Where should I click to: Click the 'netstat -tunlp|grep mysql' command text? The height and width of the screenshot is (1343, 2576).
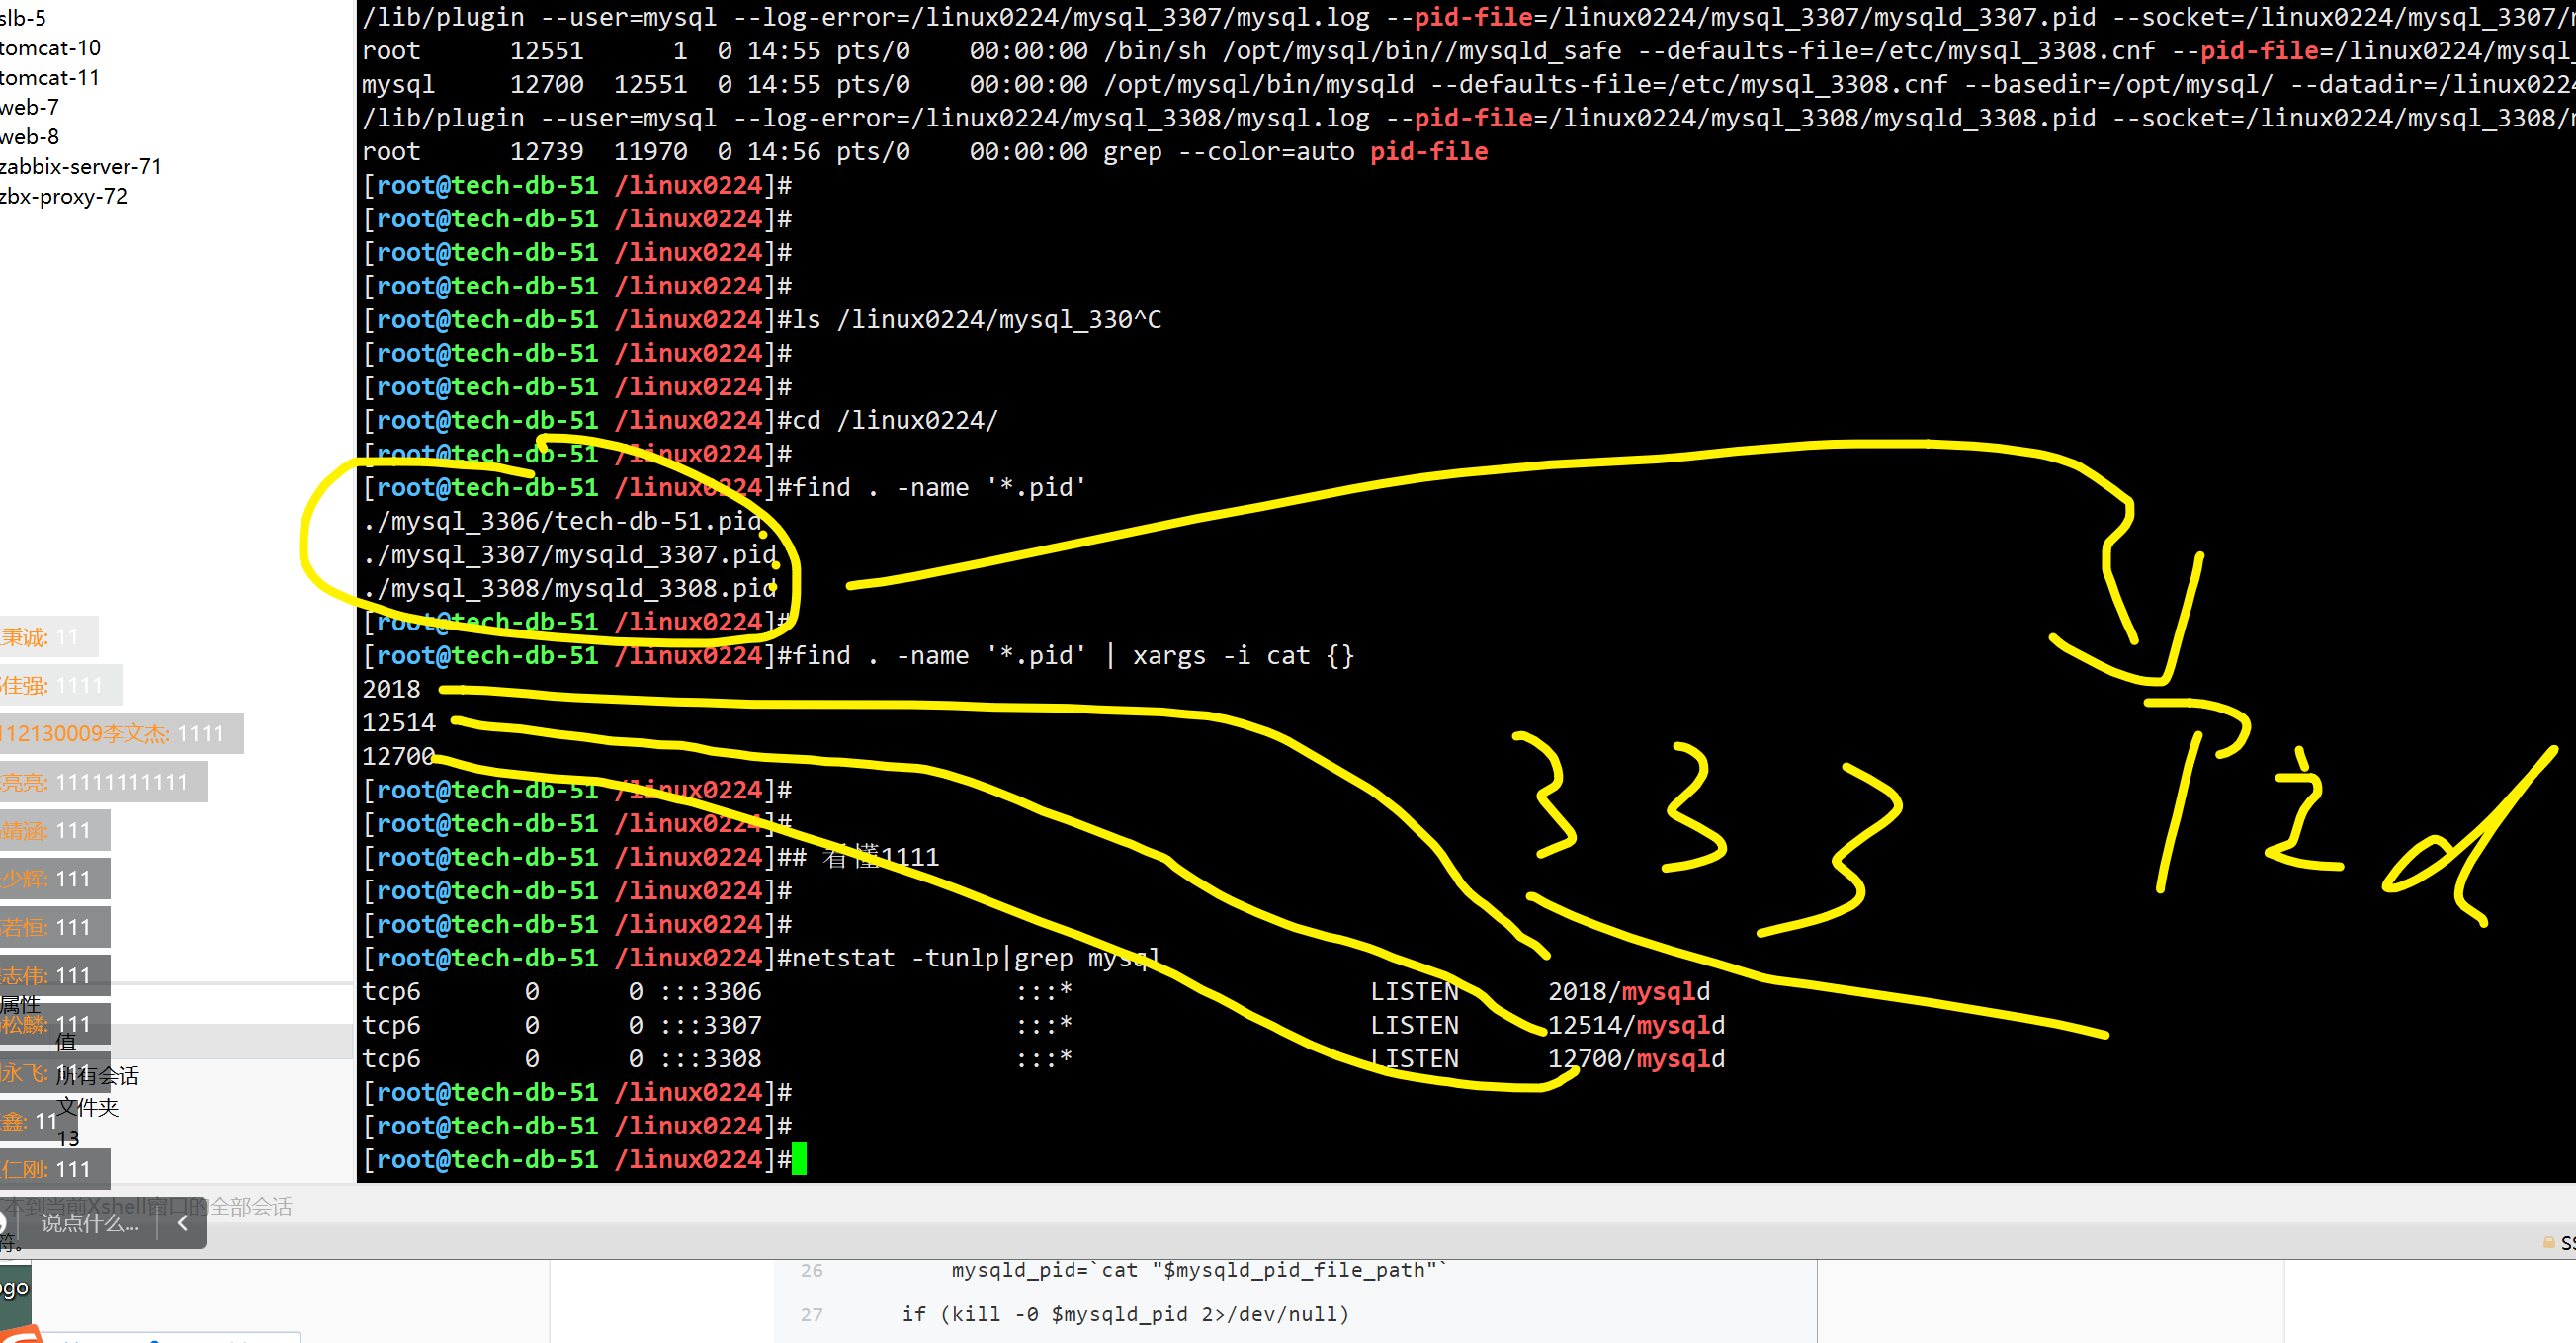(976, 958)
